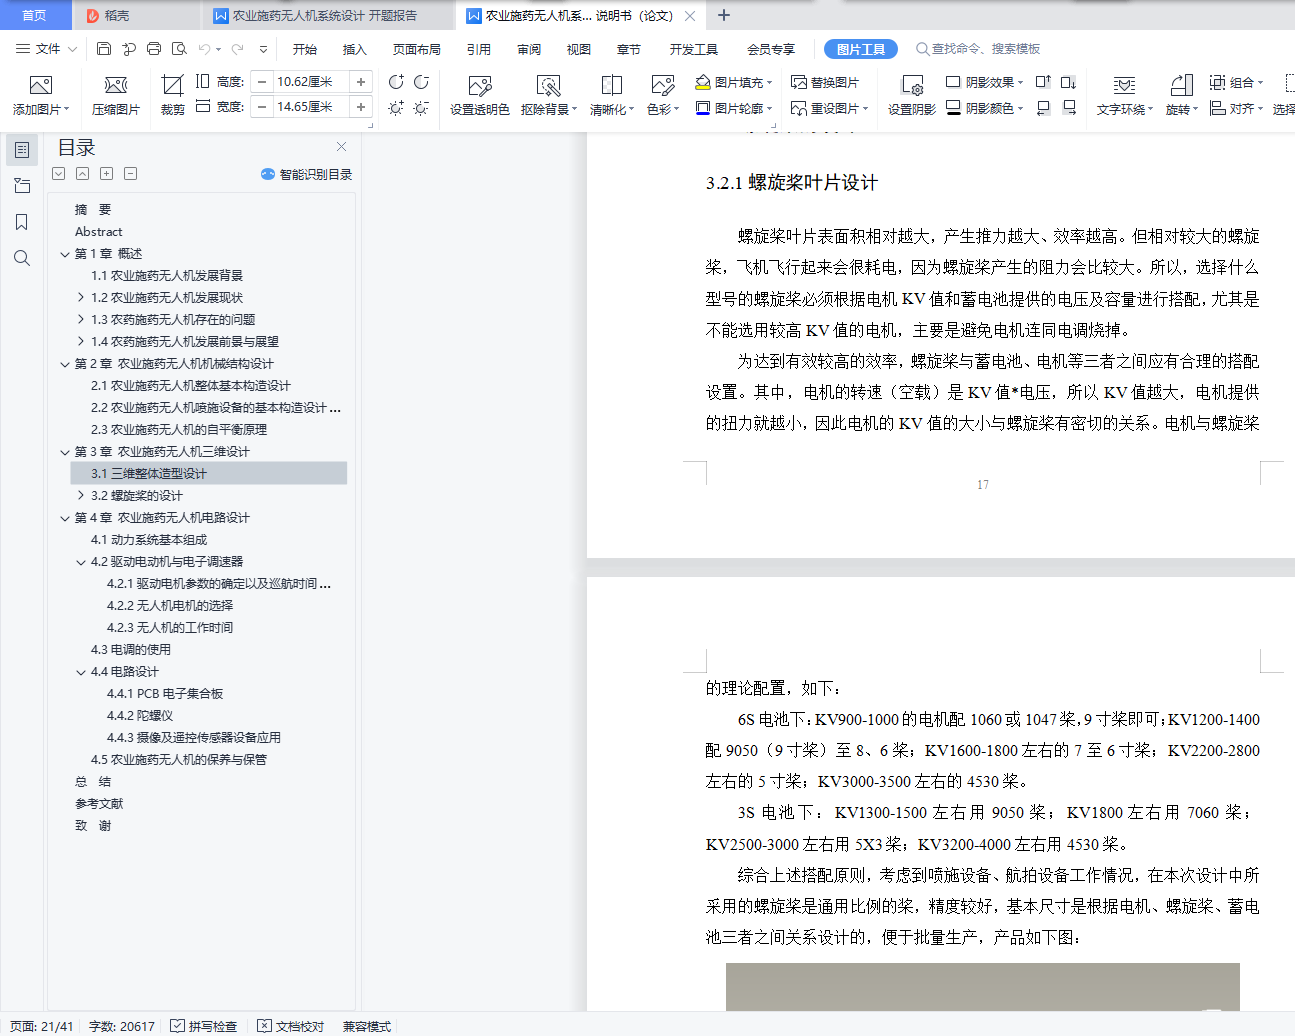Click the 压缩图片 compress picture tool

coord(115,96)
